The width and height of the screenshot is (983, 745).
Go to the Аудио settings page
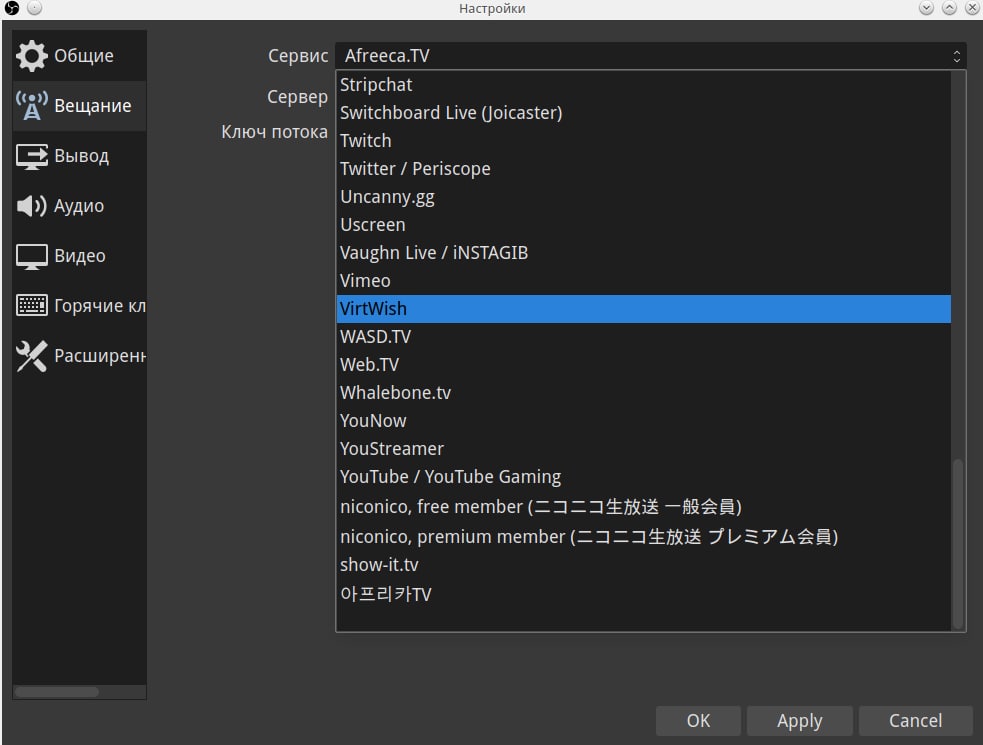(x=80, y=206)
